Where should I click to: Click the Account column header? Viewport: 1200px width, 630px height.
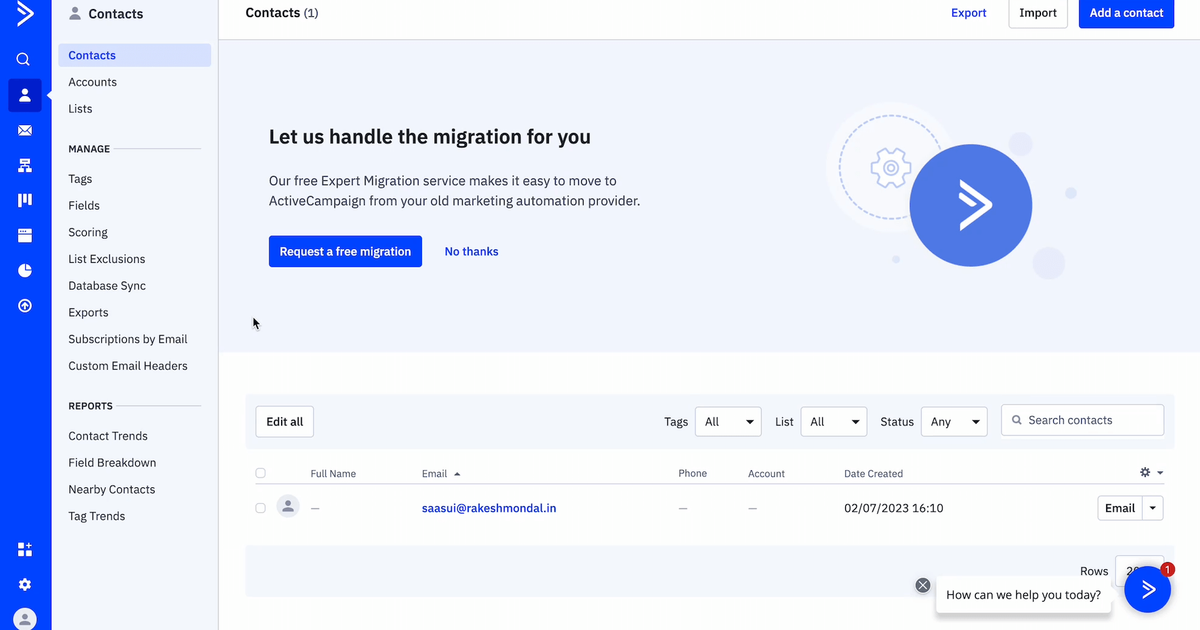(766, 473)
